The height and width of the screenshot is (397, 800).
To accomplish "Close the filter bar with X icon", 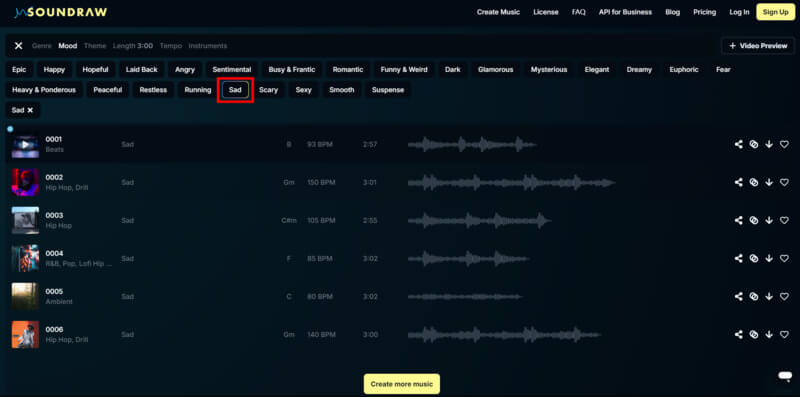I will (18, 46).
